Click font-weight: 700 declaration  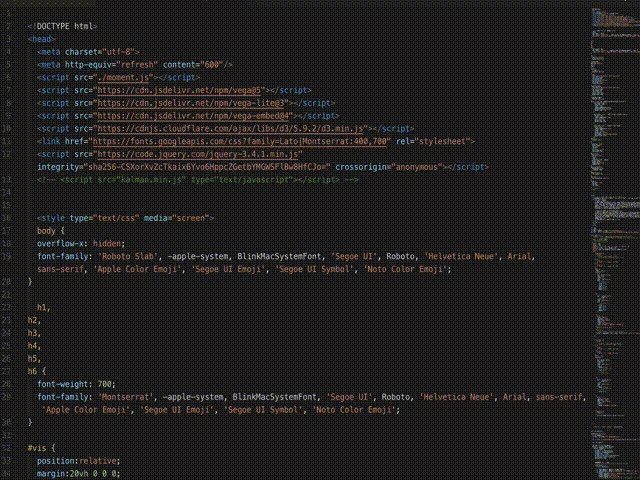click(76, 384)
